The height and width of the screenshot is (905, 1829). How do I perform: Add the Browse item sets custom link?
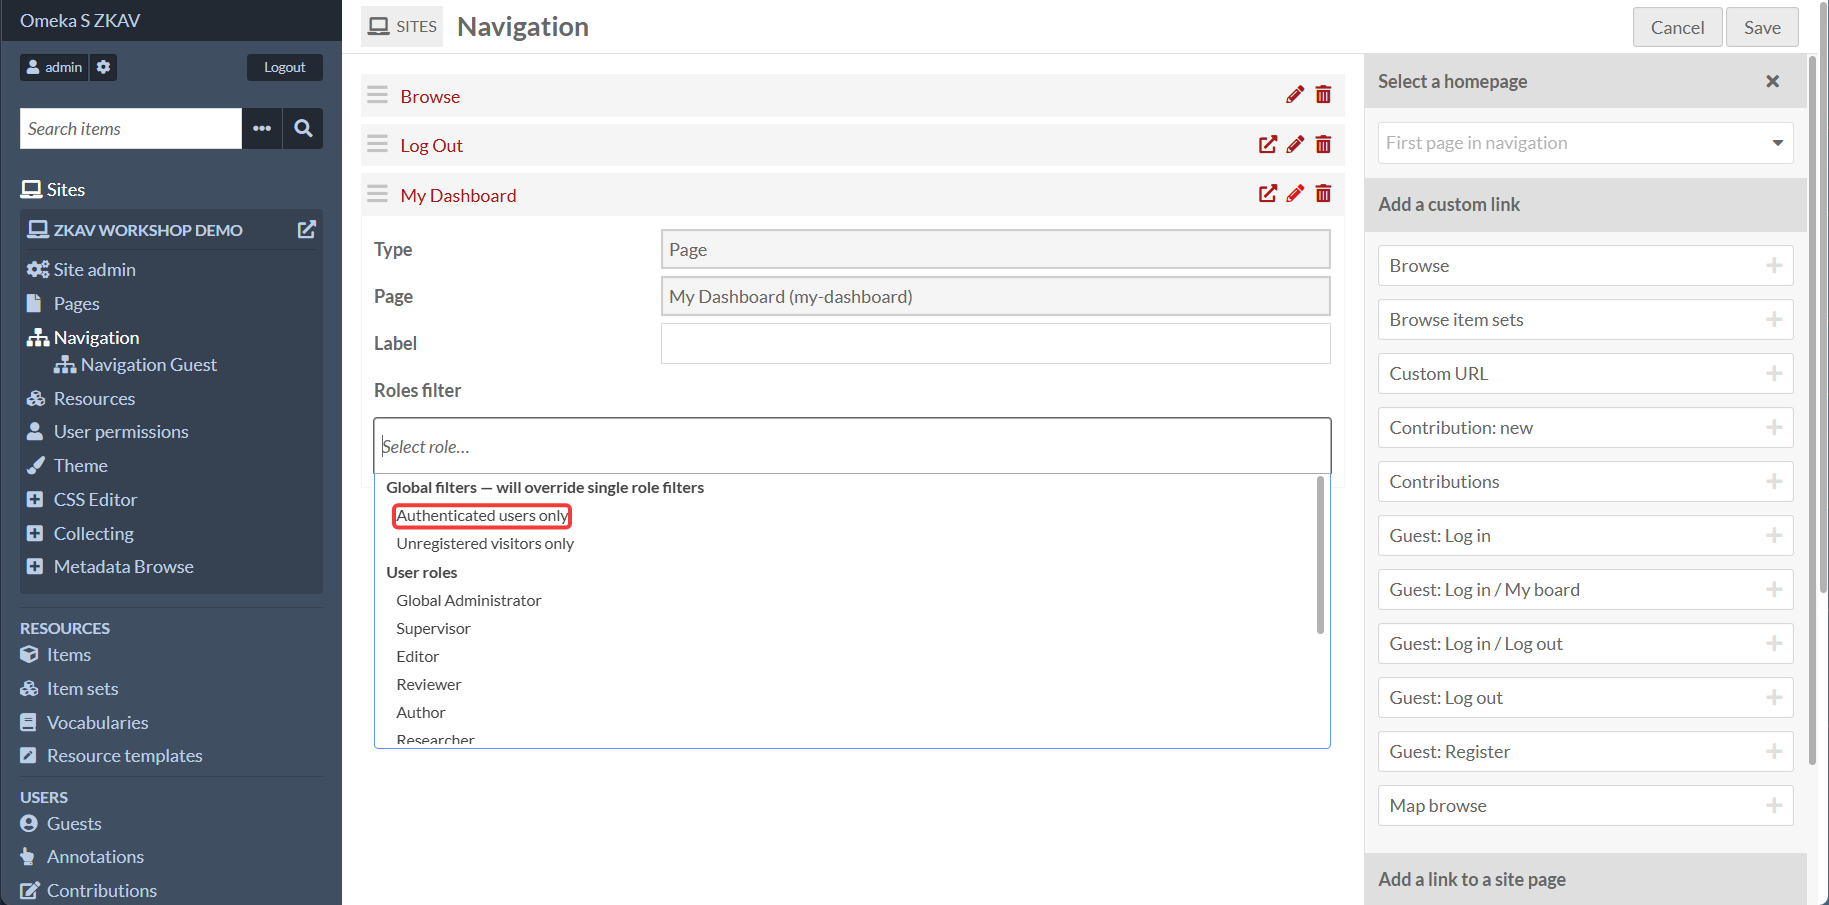1585,320
